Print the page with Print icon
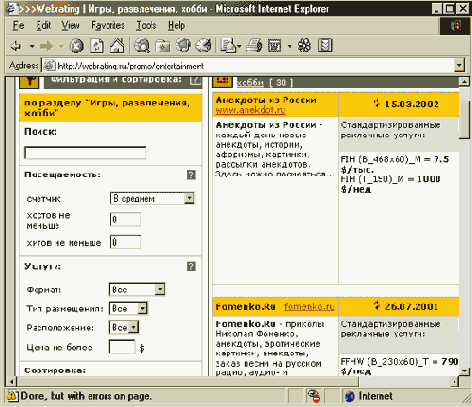 [254, 46]
